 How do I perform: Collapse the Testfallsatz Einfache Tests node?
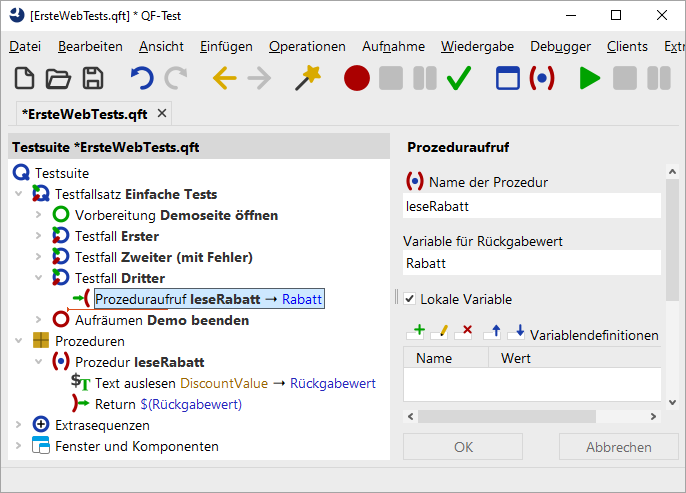(x=18, y=193)
